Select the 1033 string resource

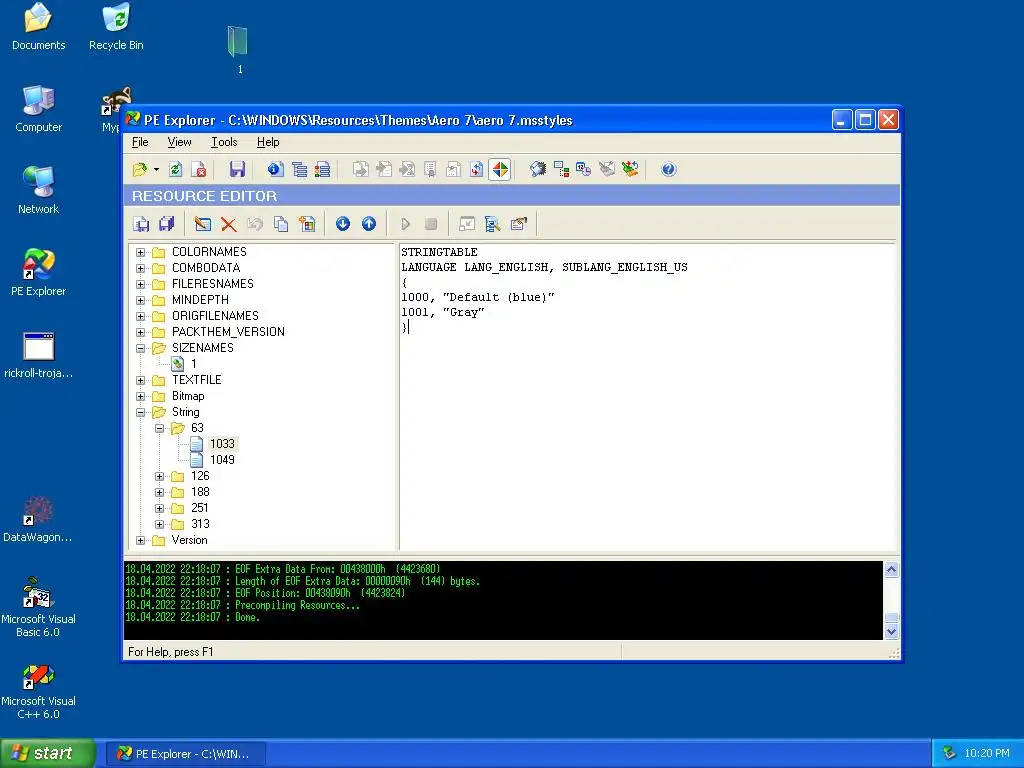(222, 444)
